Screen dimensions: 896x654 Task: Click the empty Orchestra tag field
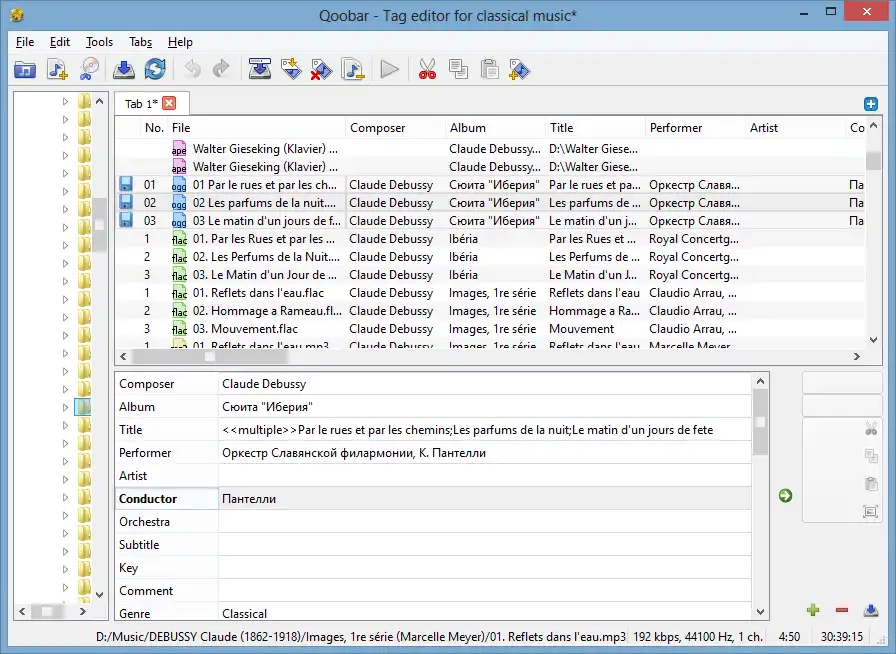click(484, 522)
